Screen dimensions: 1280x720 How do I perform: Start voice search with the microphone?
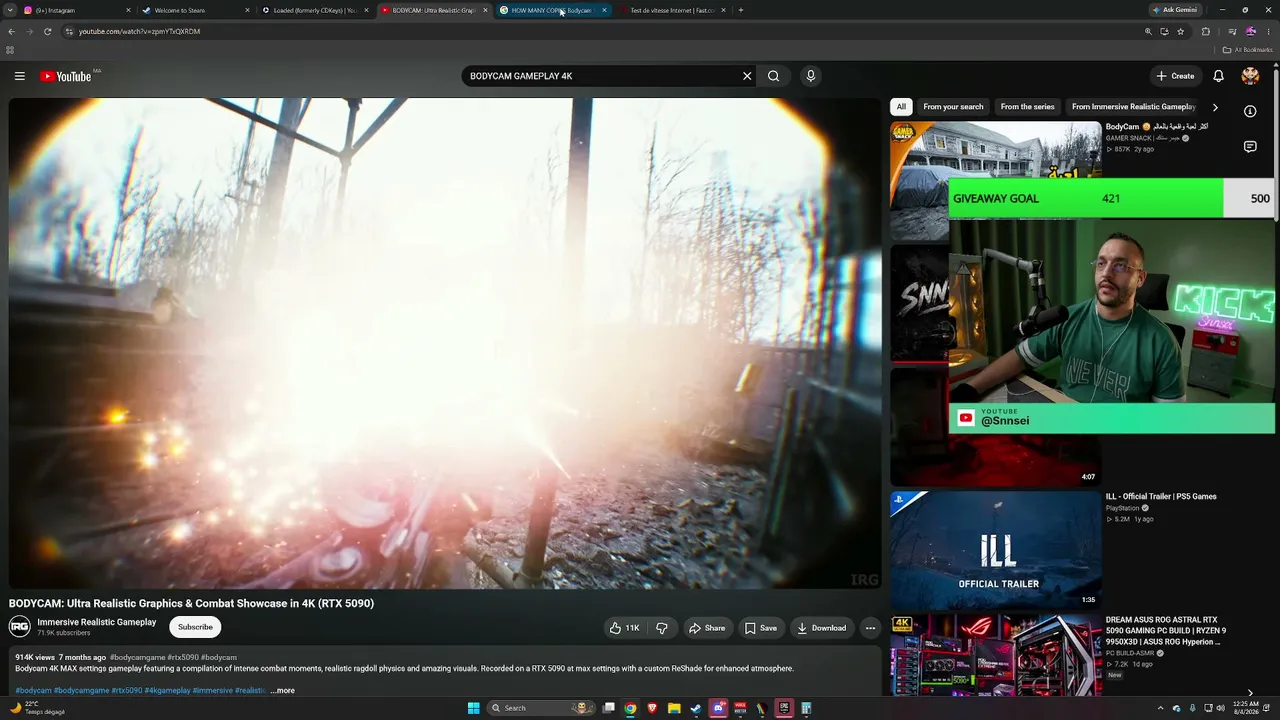coord(811,76)
